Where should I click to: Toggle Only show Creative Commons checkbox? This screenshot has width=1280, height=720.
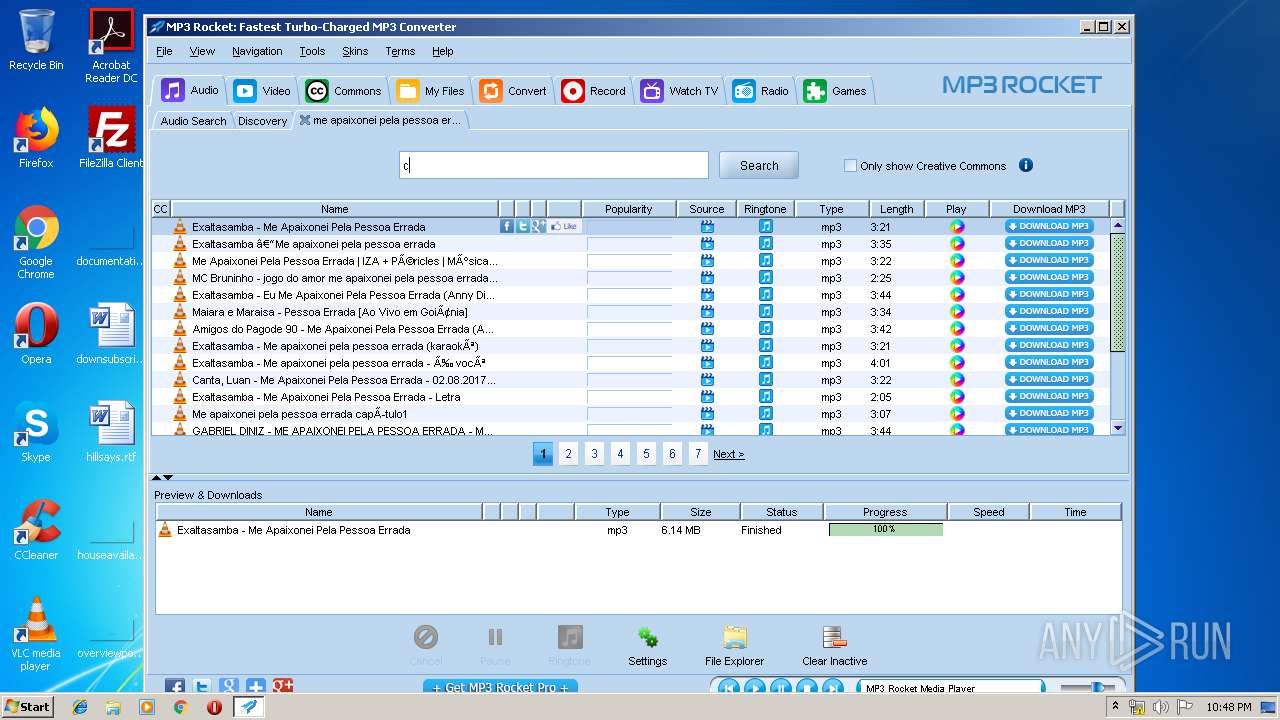(x=850, y=166)
